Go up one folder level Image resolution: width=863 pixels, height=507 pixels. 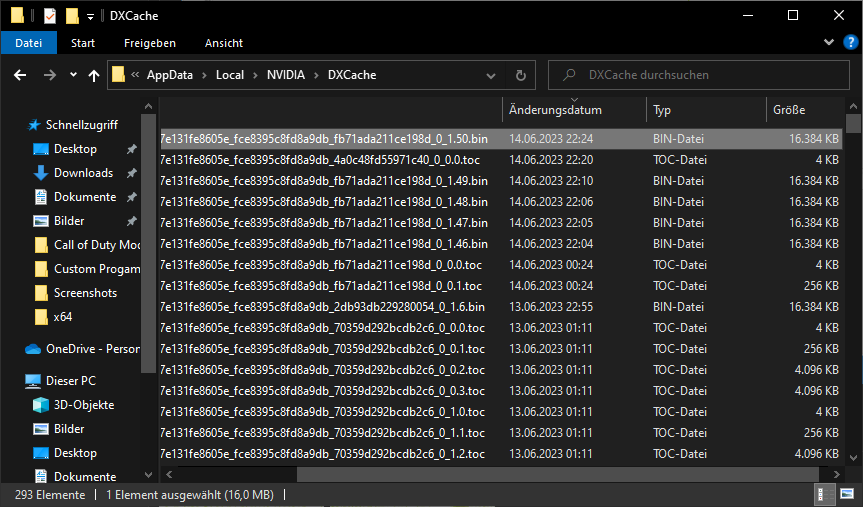(x=94, y=75)
